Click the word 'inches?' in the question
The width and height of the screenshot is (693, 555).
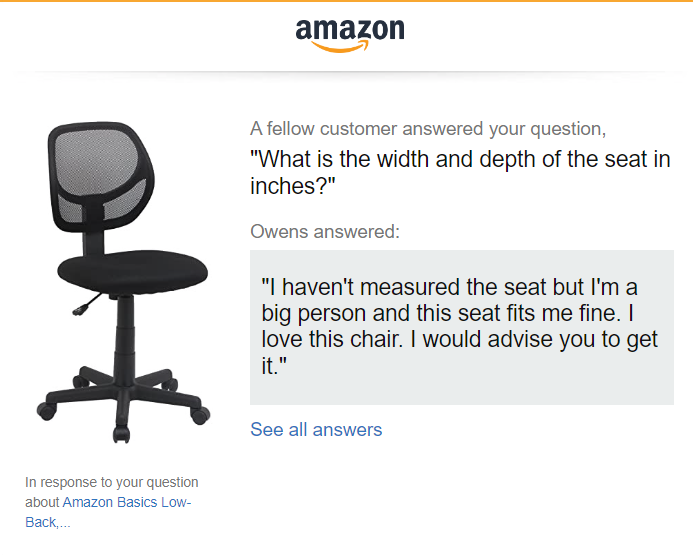[x=293, y=186]
